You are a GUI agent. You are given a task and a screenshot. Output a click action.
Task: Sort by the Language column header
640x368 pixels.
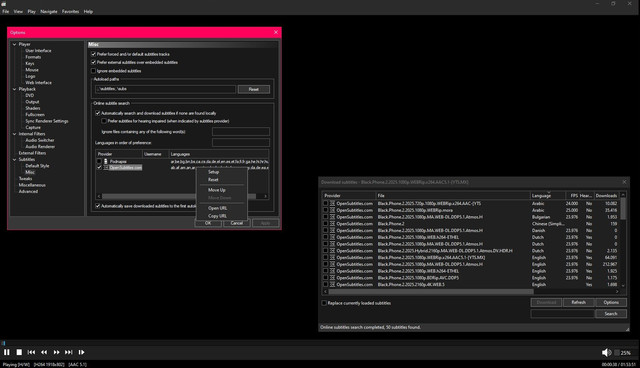[x=547, y=196]
